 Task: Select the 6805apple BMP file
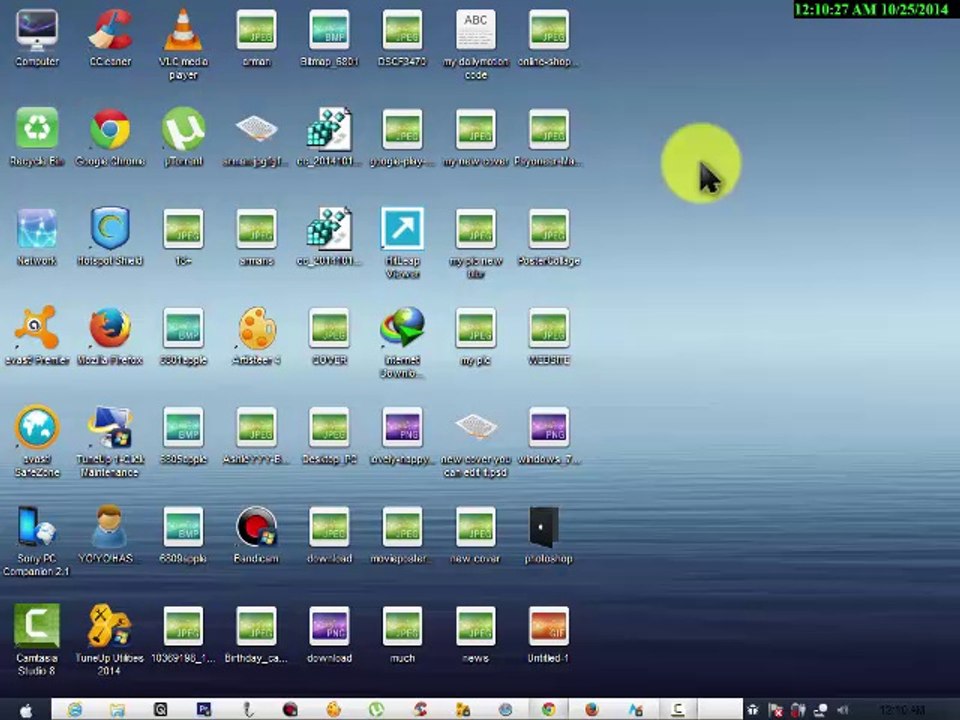pos(183,436)
